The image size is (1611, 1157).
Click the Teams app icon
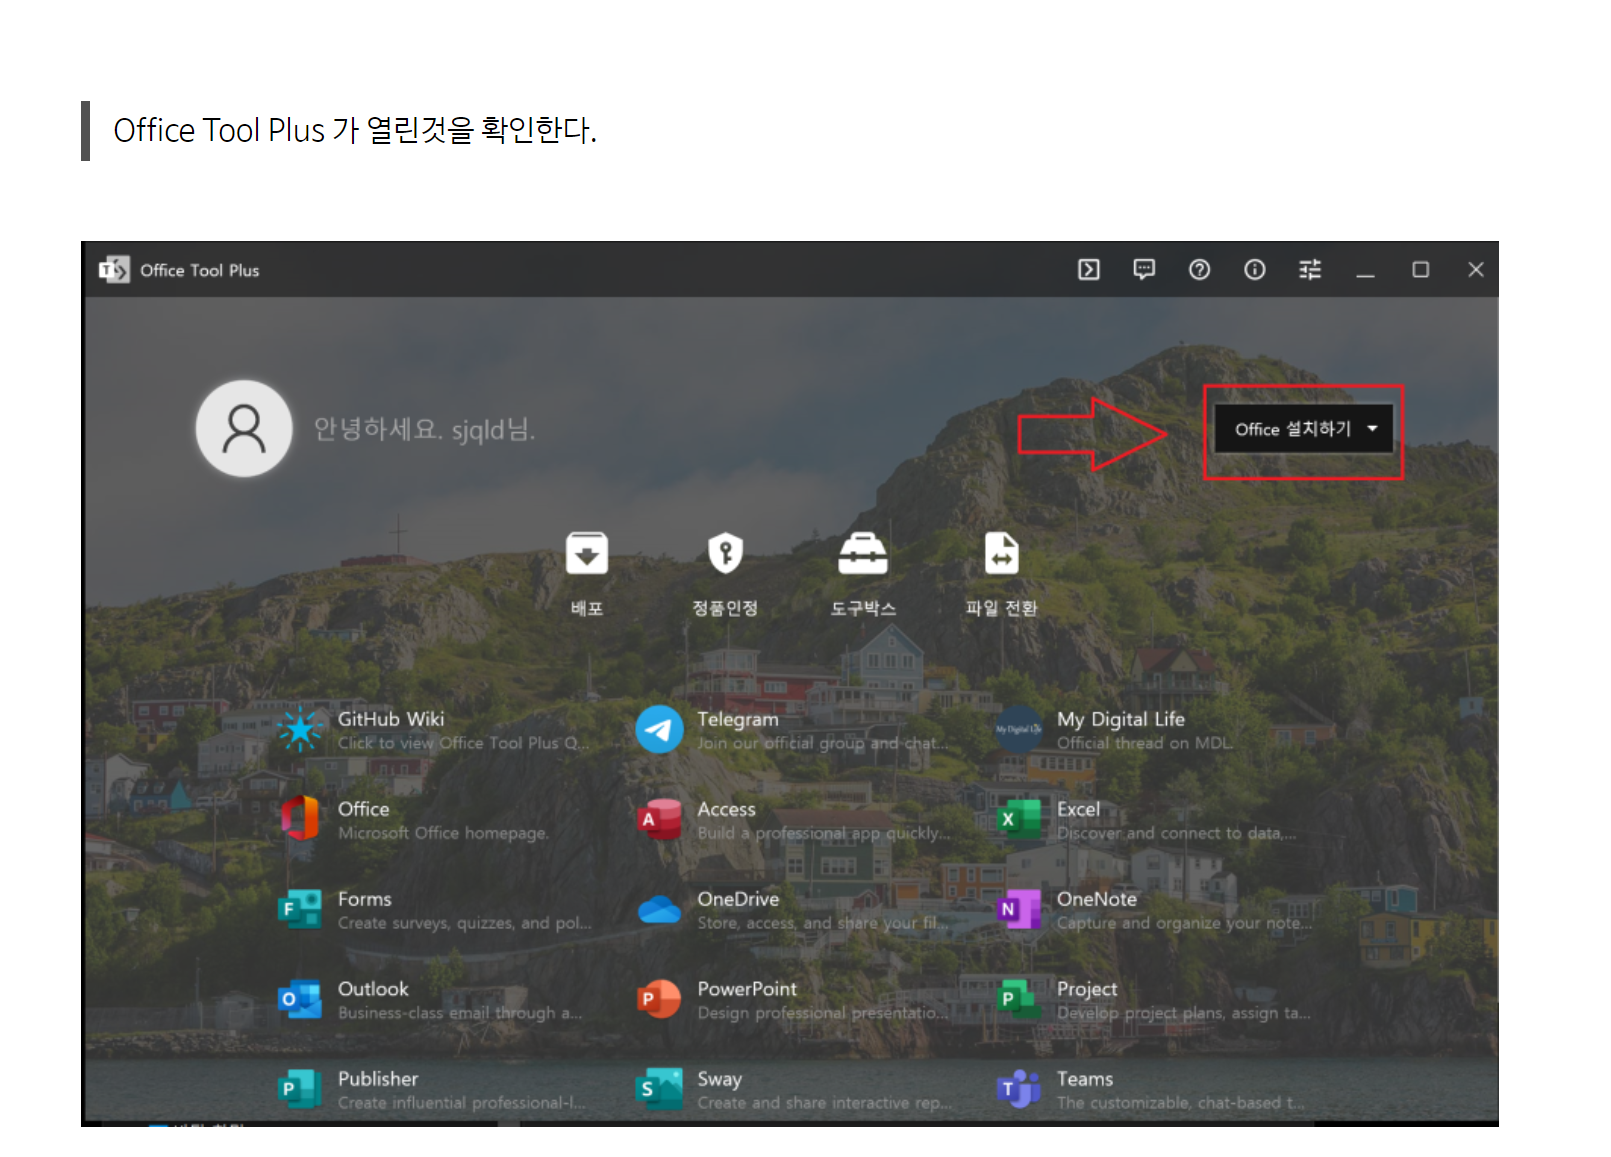(1019, 1089)
